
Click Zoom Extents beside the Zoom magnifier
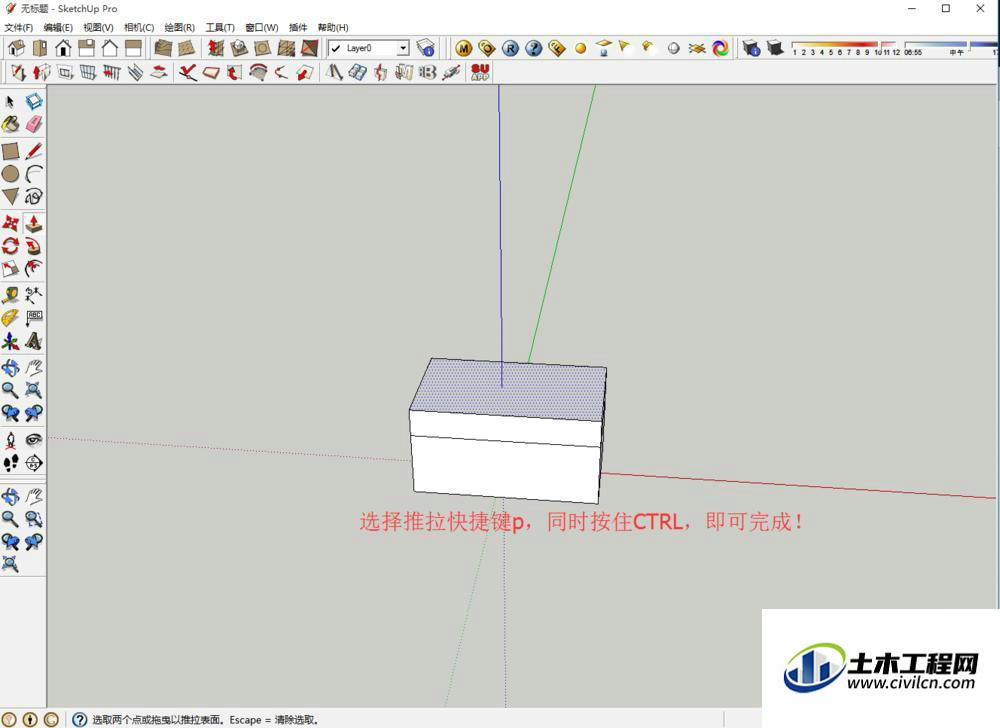click(x=34, y=390)
